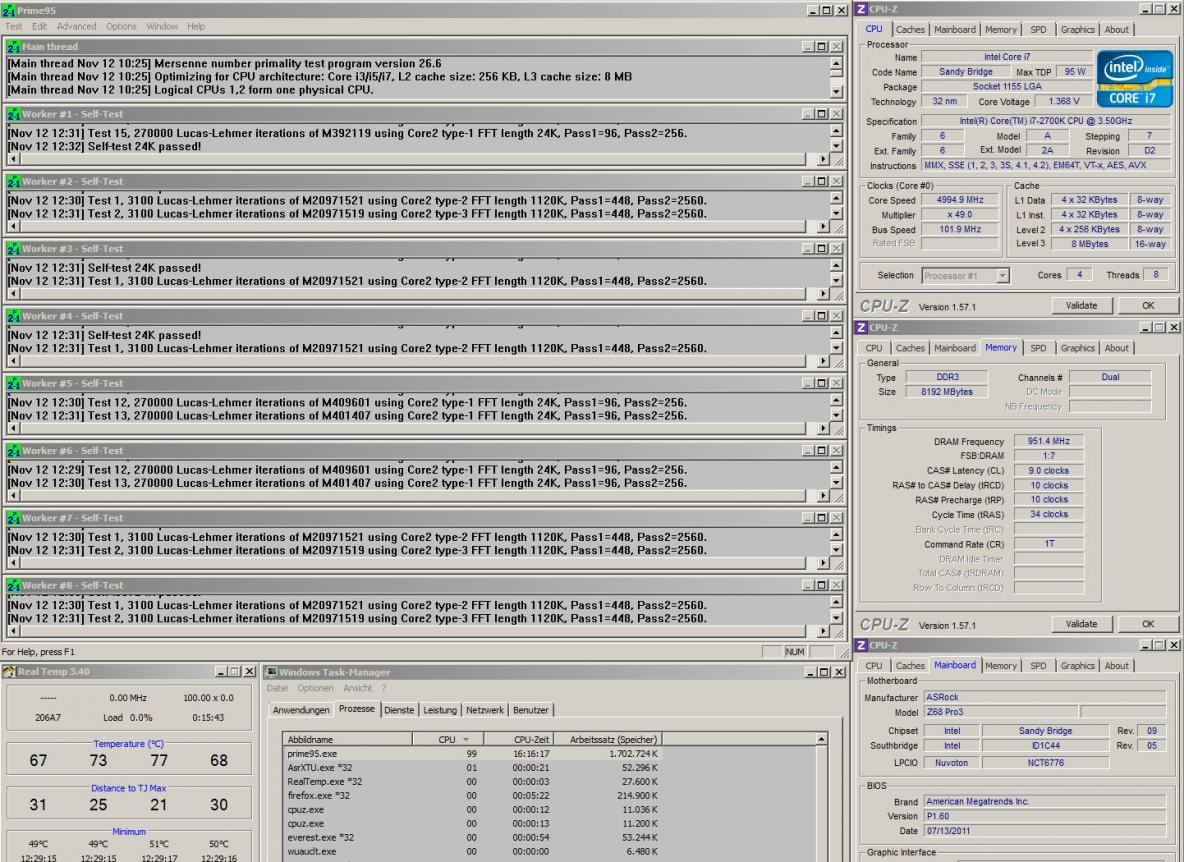Image resolution: width=1184 pixels, height=862 pixels.
Task: Click the Z68 Pro3 model field
Action: pyautogui.click(x=1001, y=712)
